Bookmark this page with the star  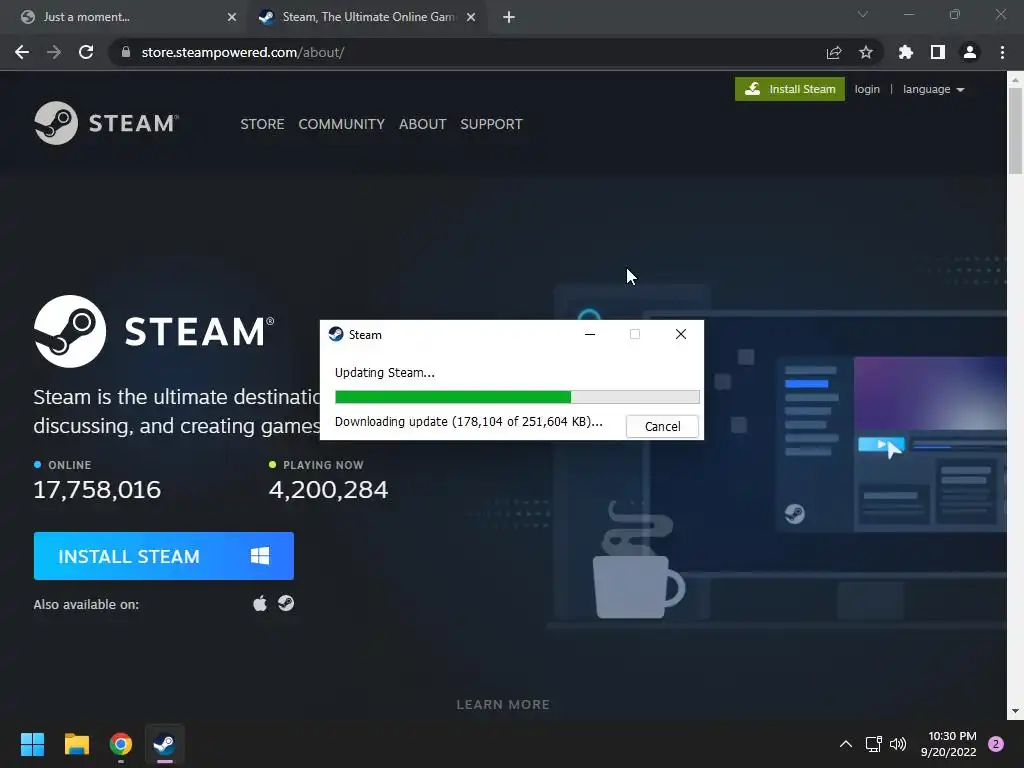(866, 52)
